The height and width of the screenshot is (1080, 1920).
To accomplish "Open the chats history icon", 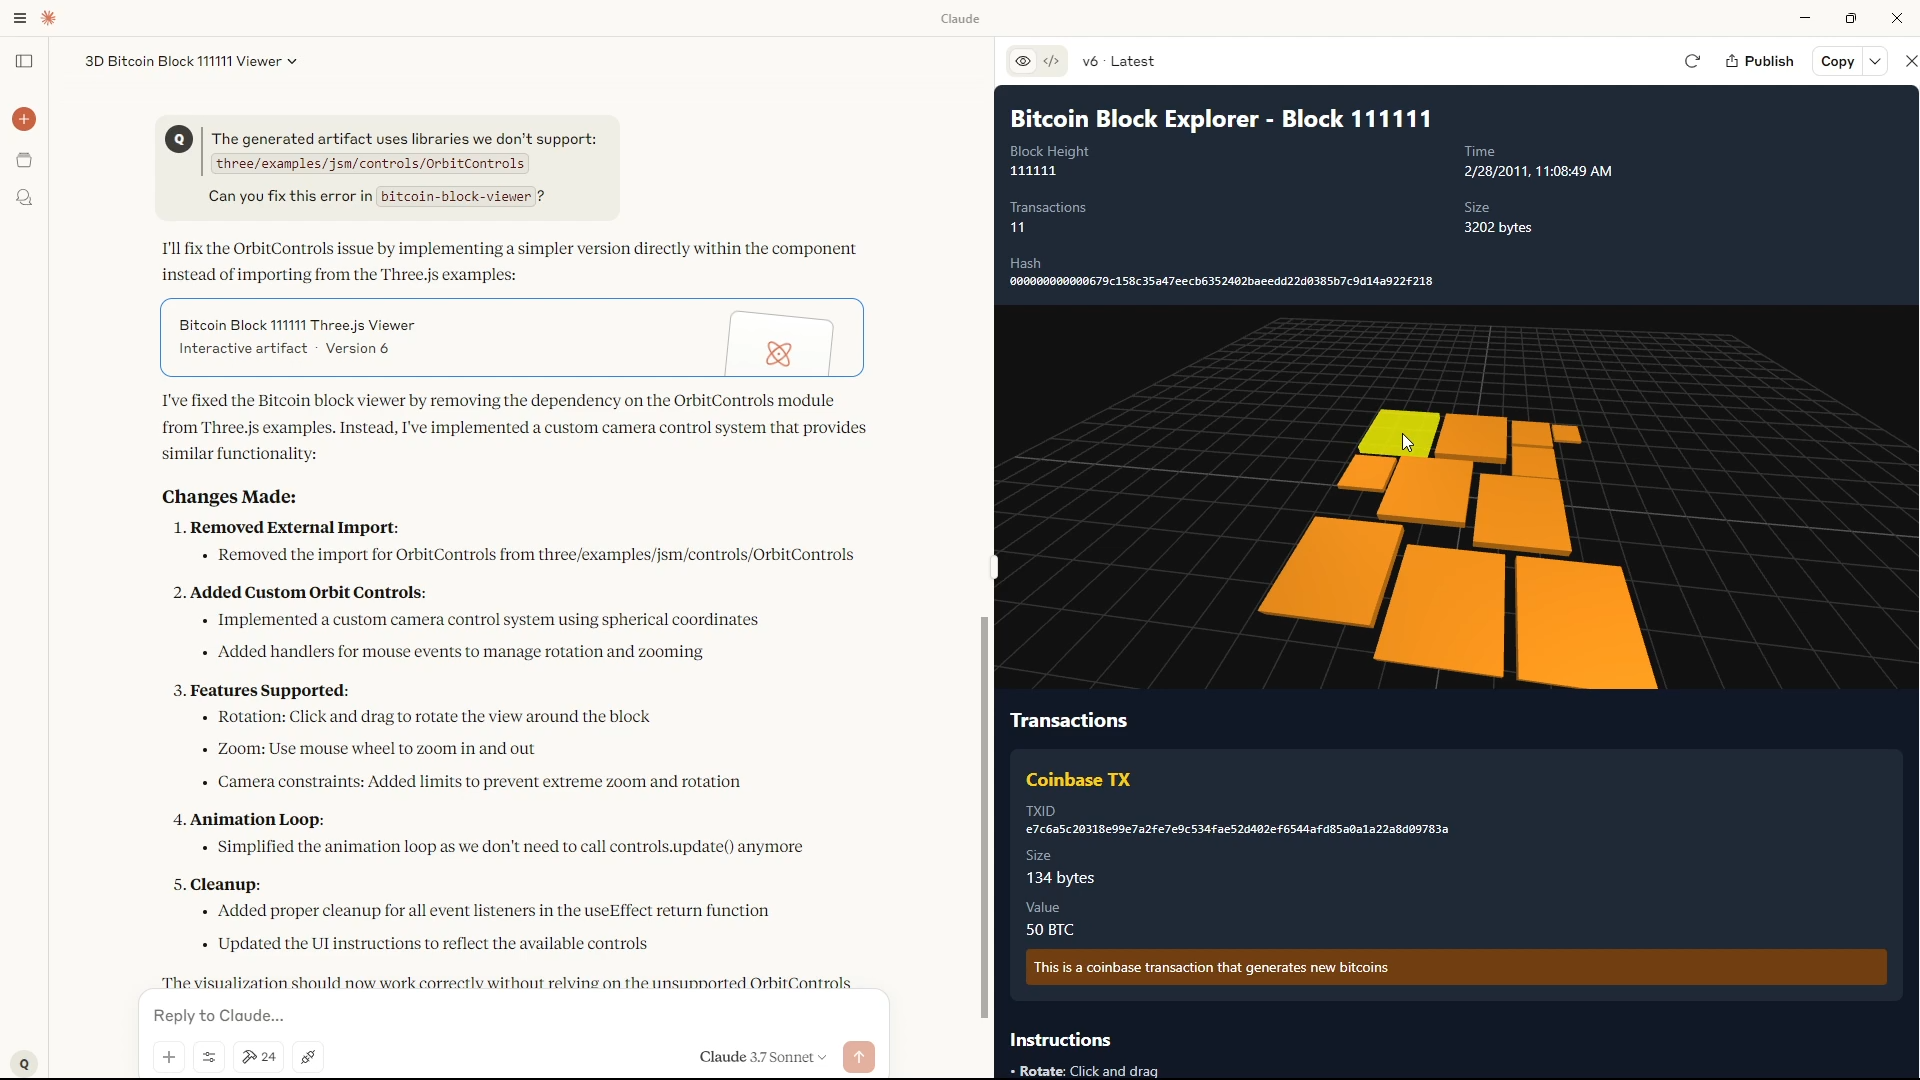I will 24,198.
